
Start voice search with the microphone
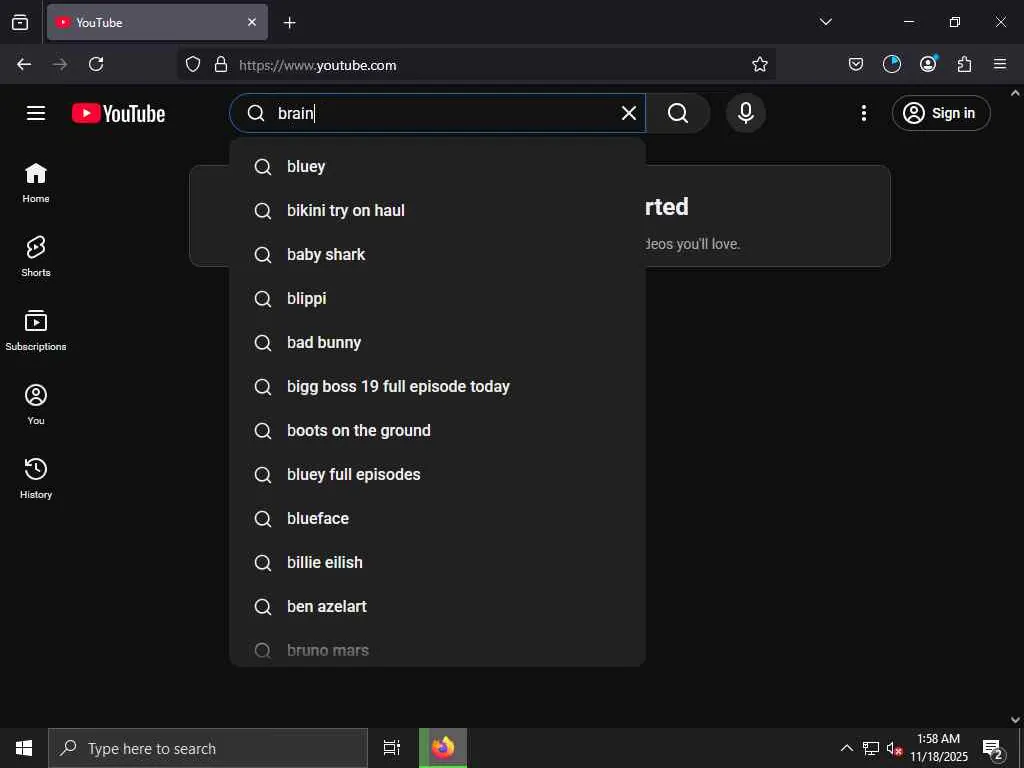(x=746, y=114)
